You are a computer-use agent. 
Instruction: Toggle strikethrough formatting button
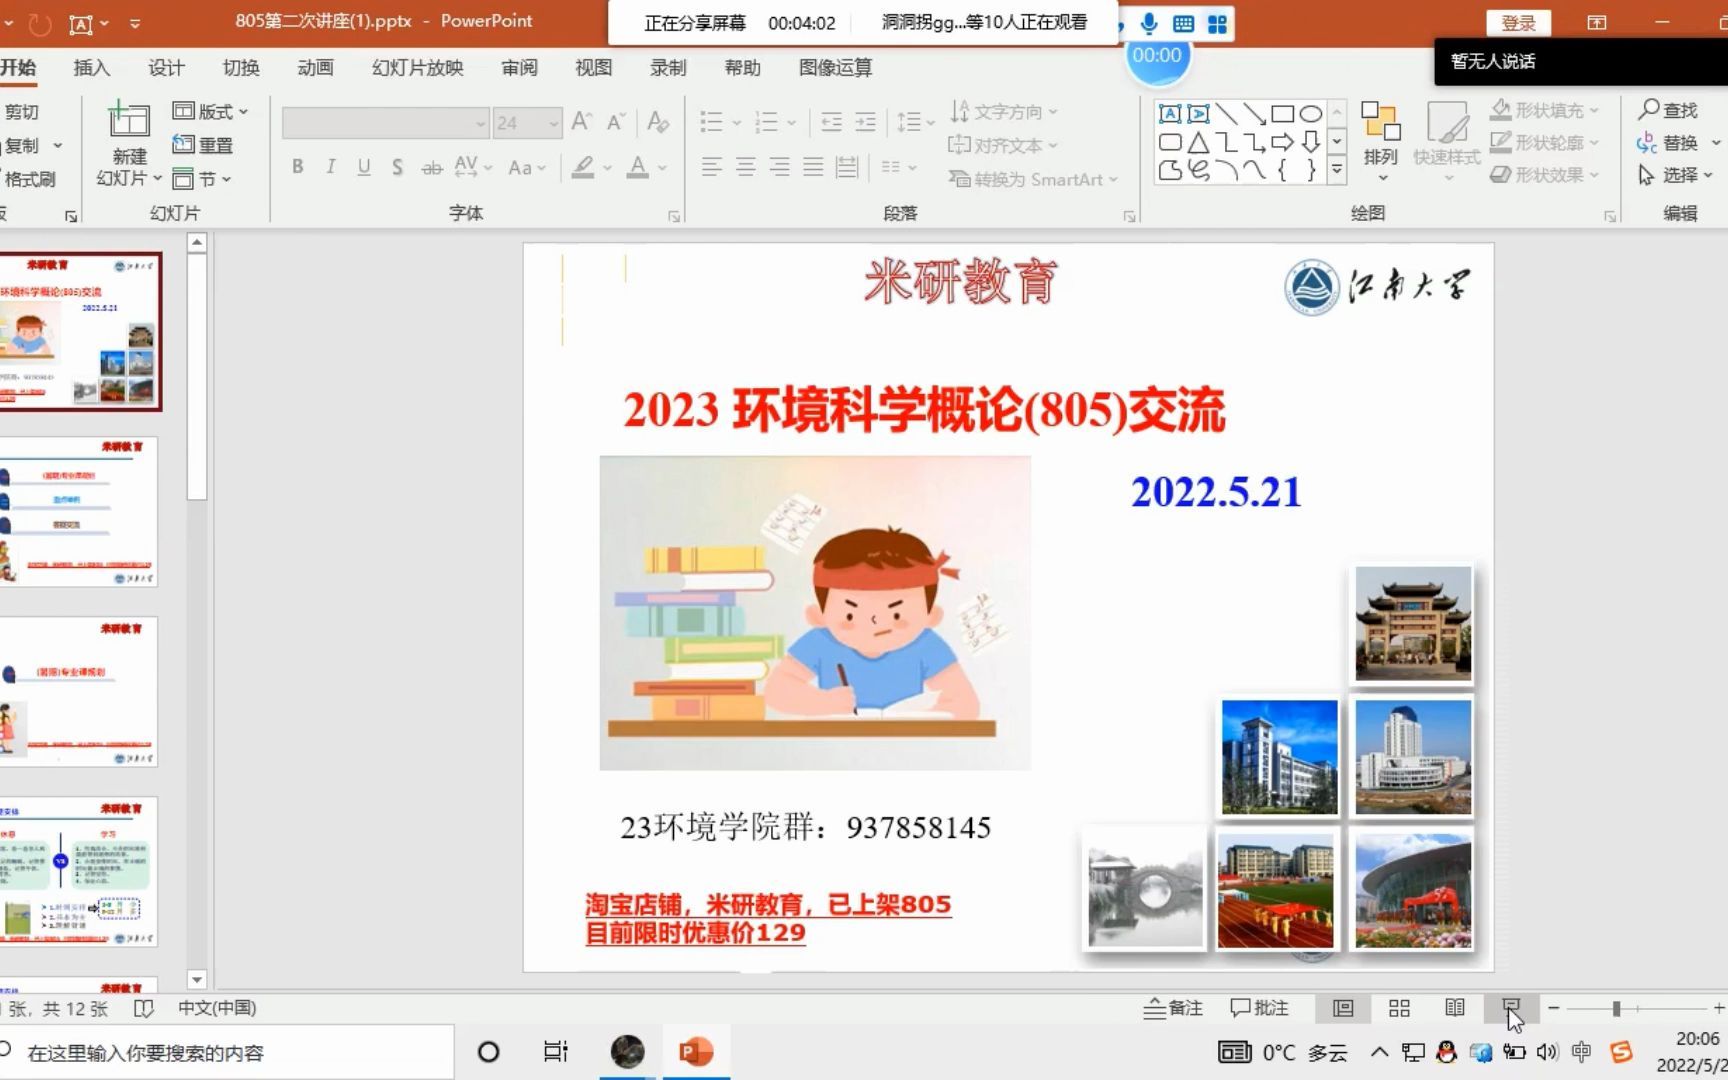[x=431, y=167]
